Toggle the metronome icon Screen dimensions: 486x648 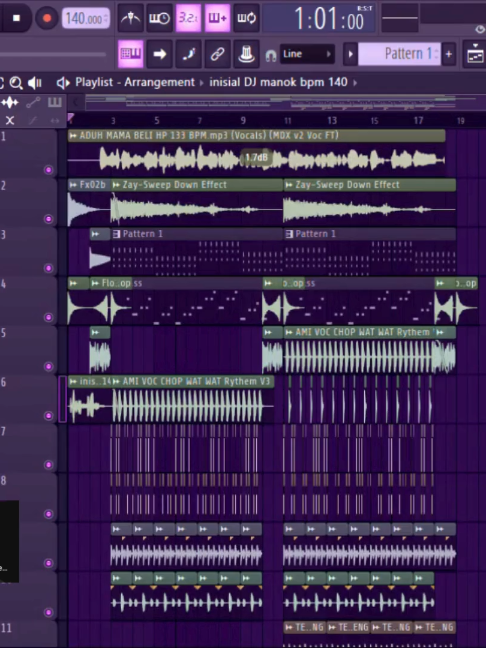(x=131, y=18)
